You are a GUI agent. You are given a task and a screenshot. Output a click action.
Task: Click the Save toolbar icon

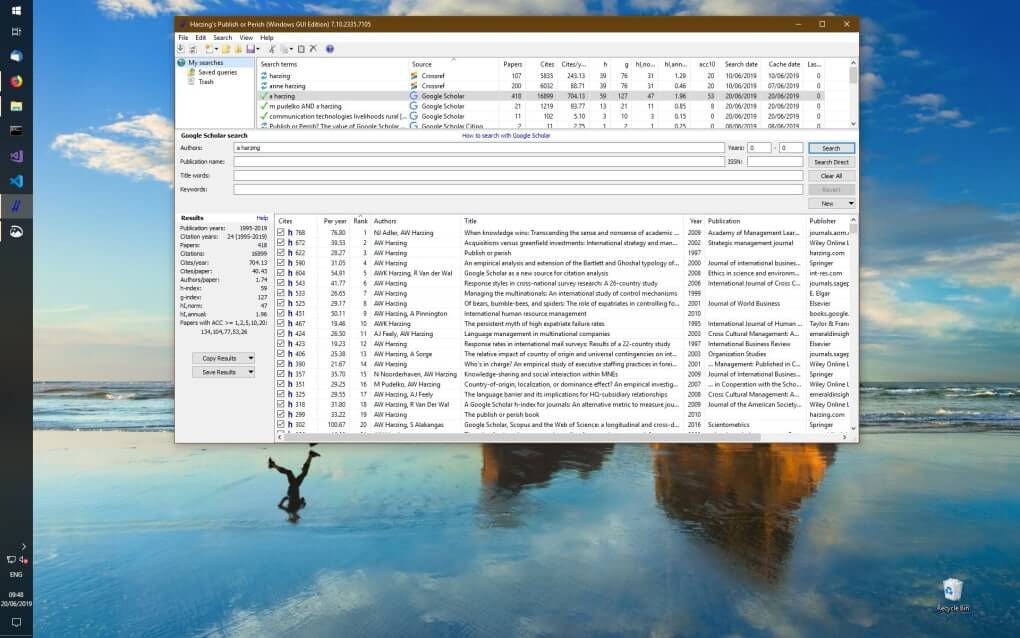coord(251,48)
